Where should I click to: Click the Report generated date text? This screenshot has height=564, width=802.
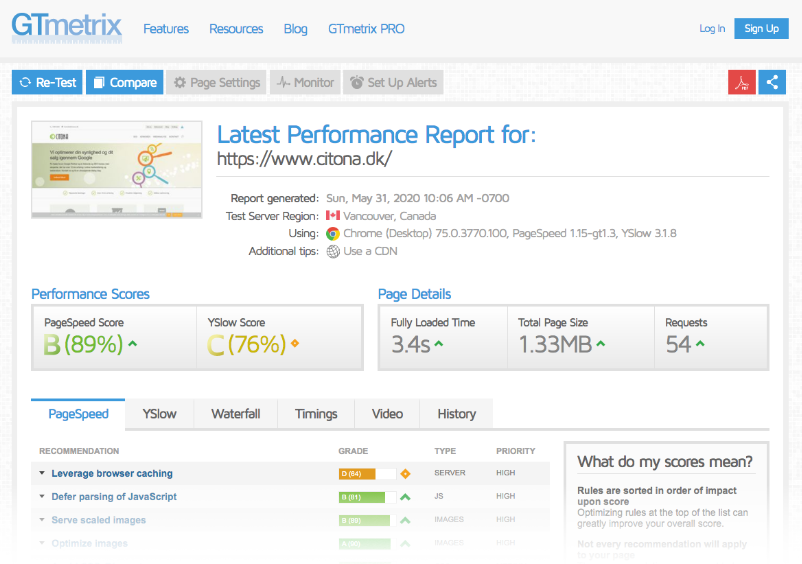pos(417,198)
